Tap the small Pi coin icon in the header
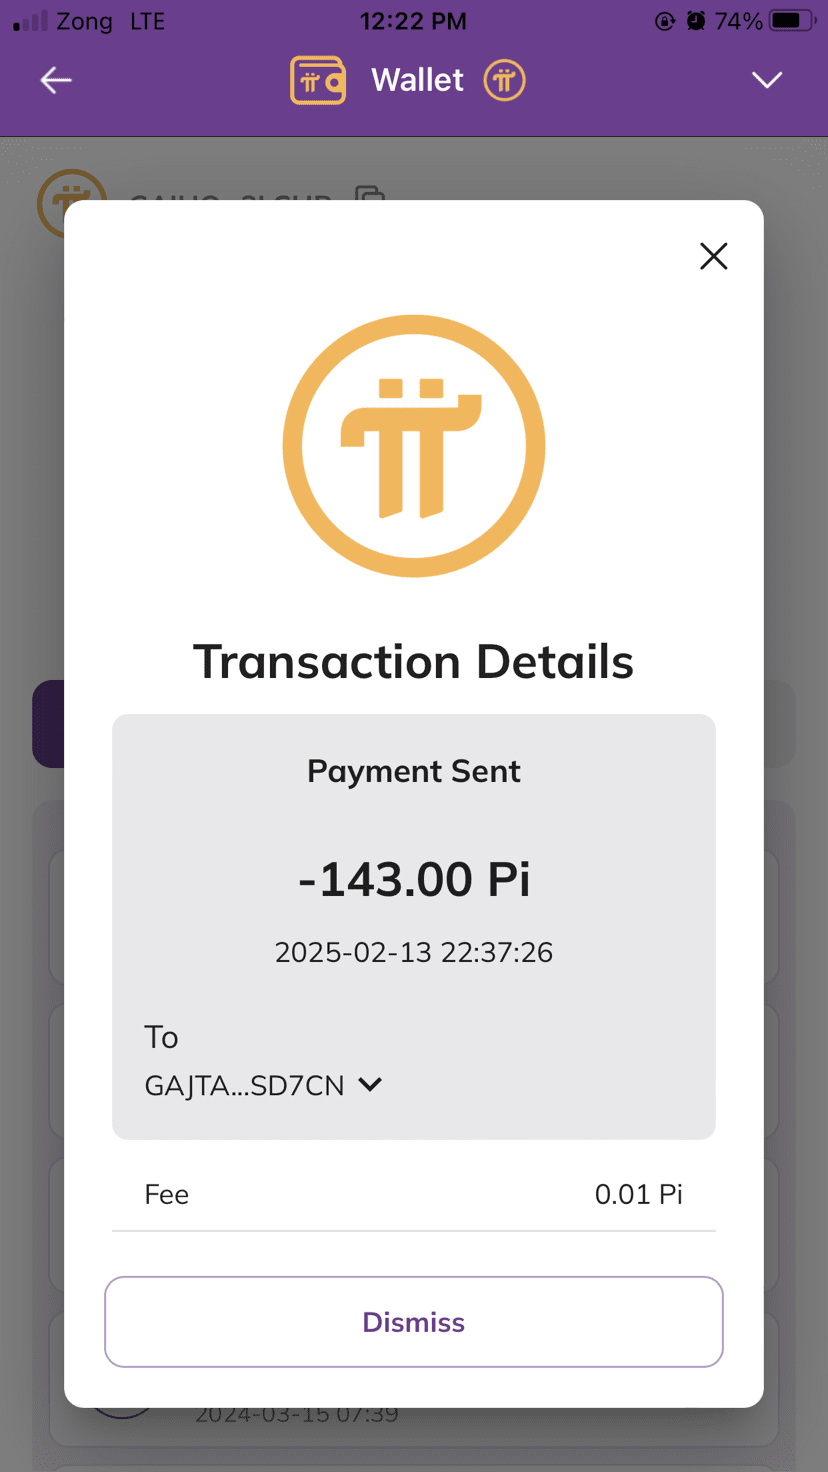This screenshot has height=1472, width=828. 504,80
